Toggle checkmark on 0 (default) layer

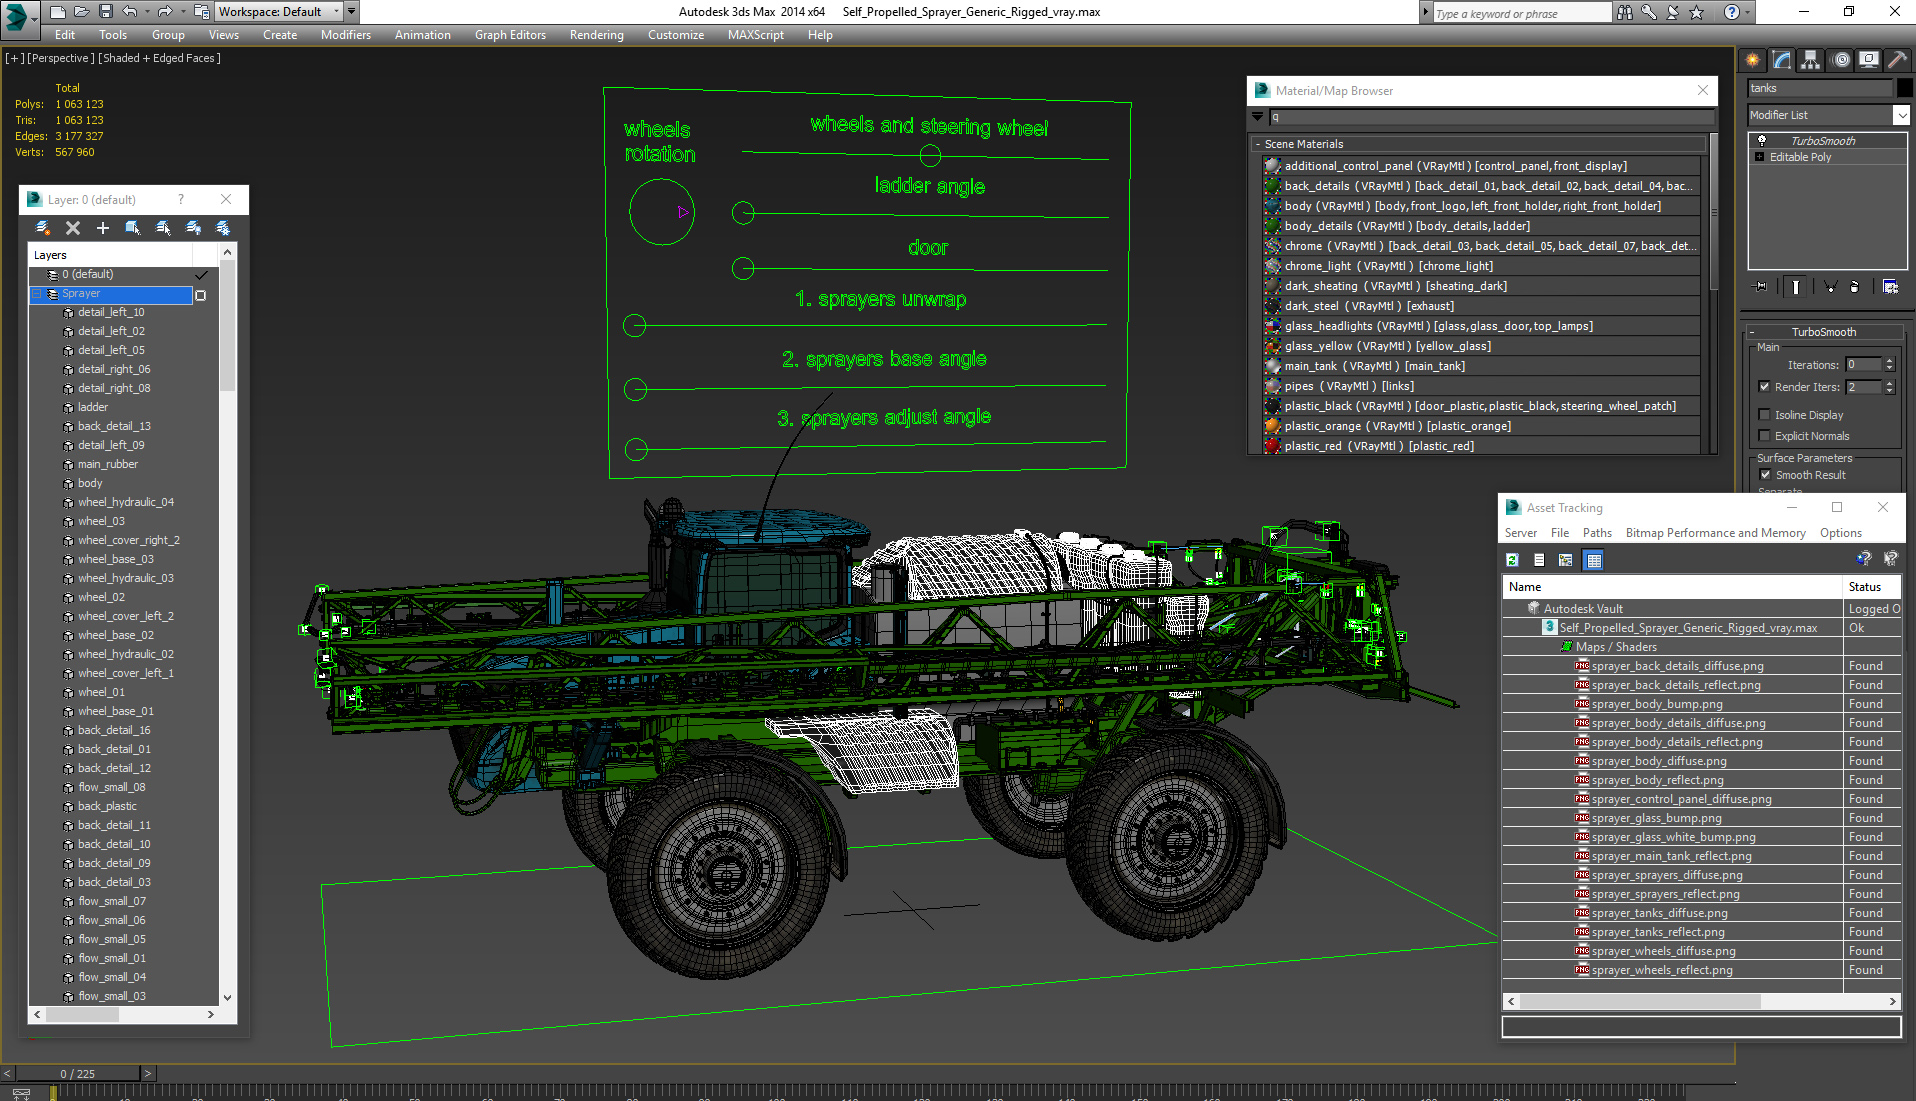point(201,275)
